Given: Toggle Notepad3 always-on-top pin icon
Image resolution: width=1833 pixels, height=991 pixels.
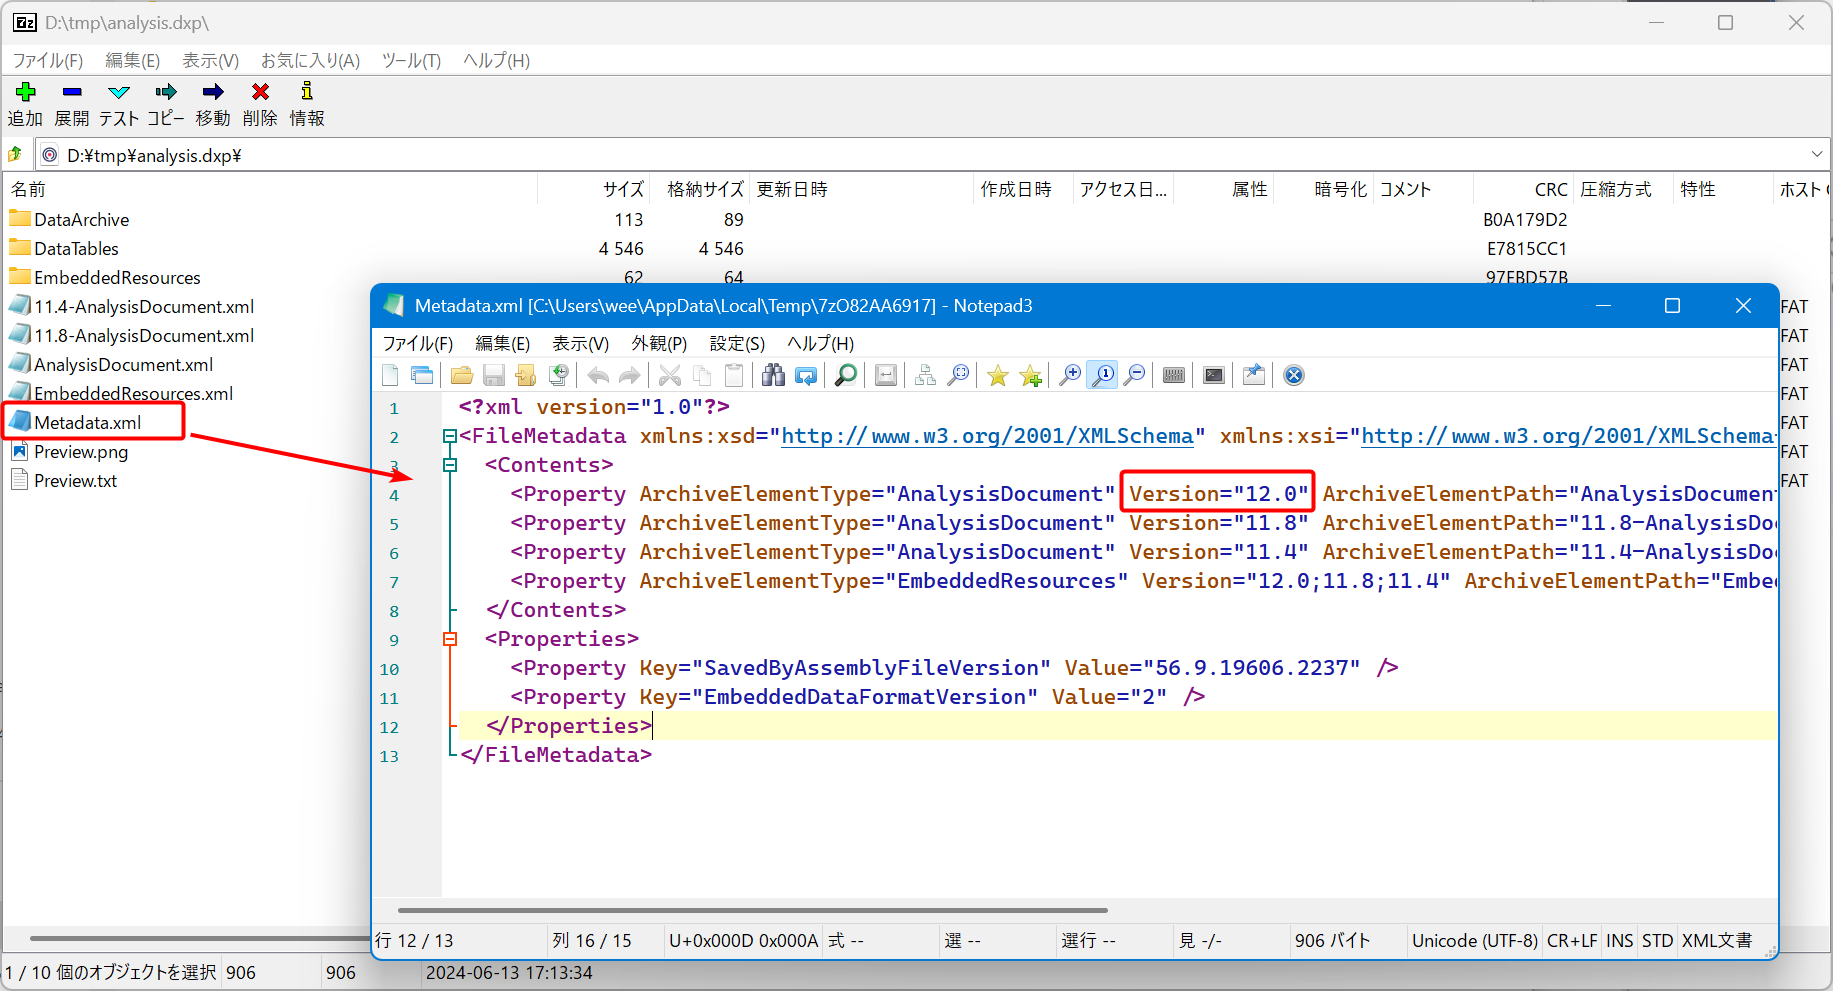Looking at the screenshot, I should click(1253, 375).
